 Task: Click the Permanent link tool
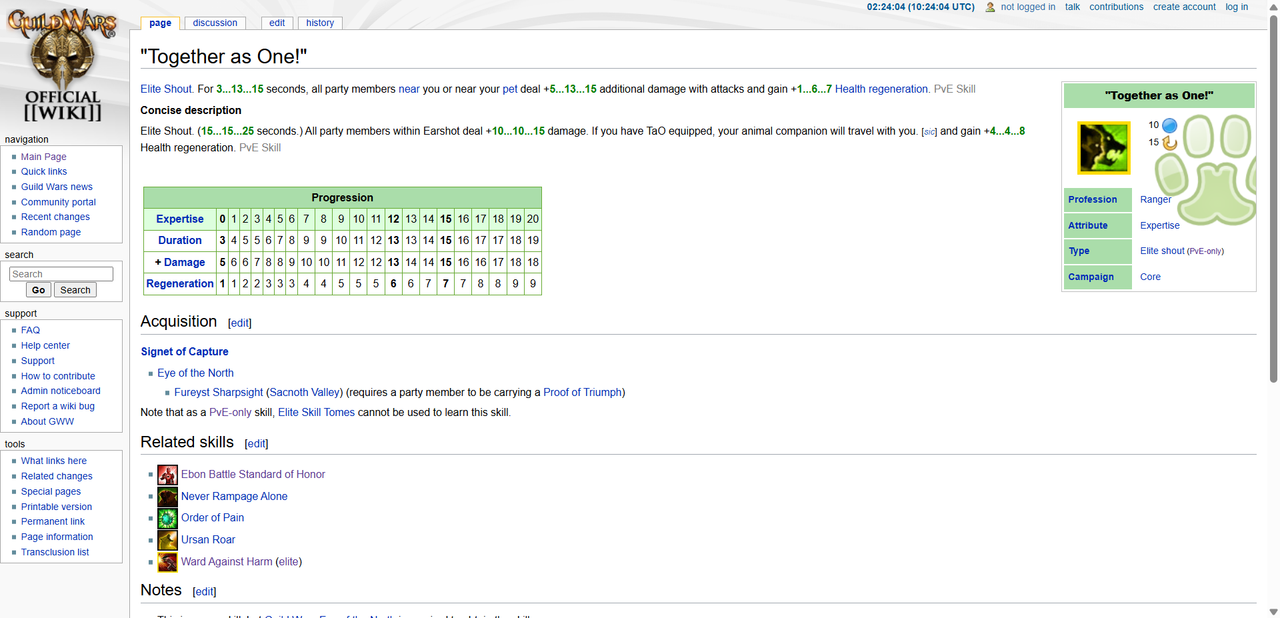pyautogui.click(x=53, y=522)
